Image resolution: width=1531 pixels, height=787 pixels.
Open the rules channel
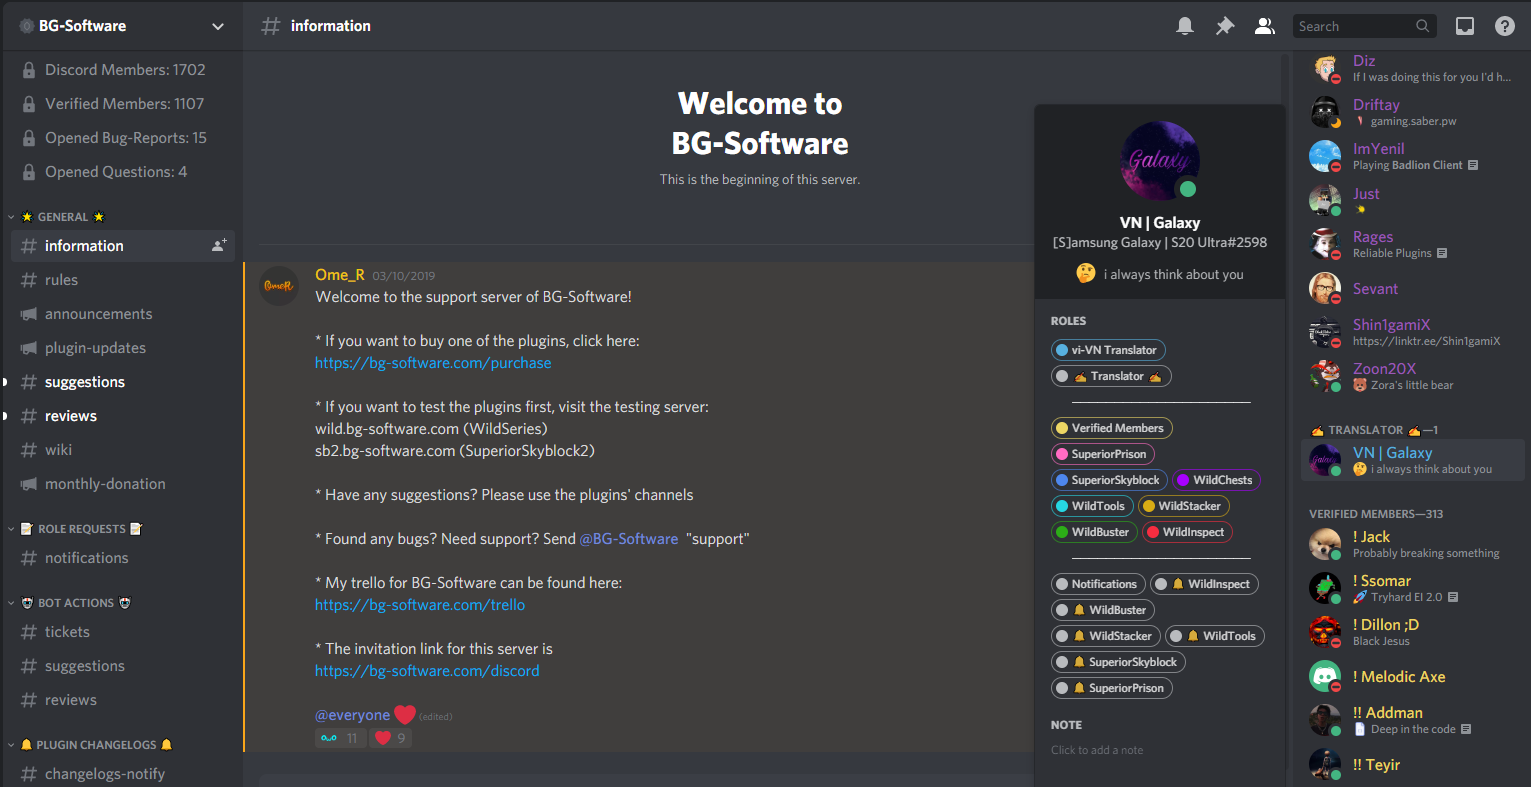tap(123, 280)
